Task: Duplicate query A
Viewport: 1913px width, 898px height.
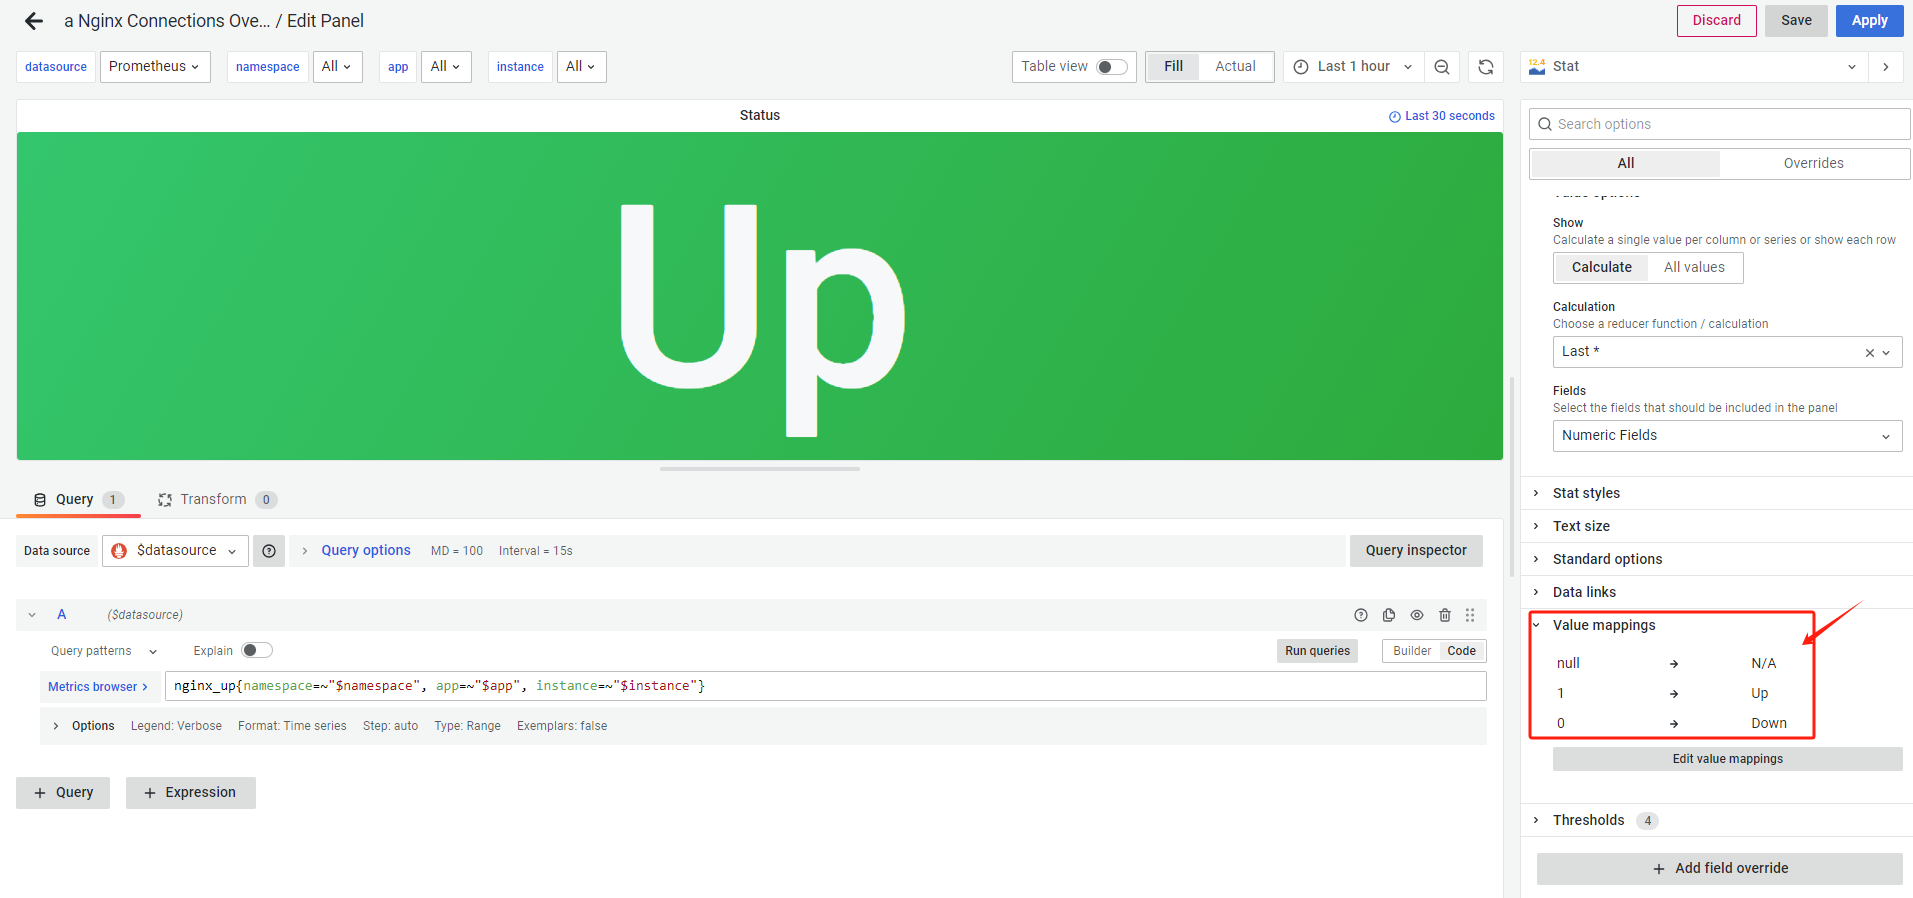Action: [1389, 615]
